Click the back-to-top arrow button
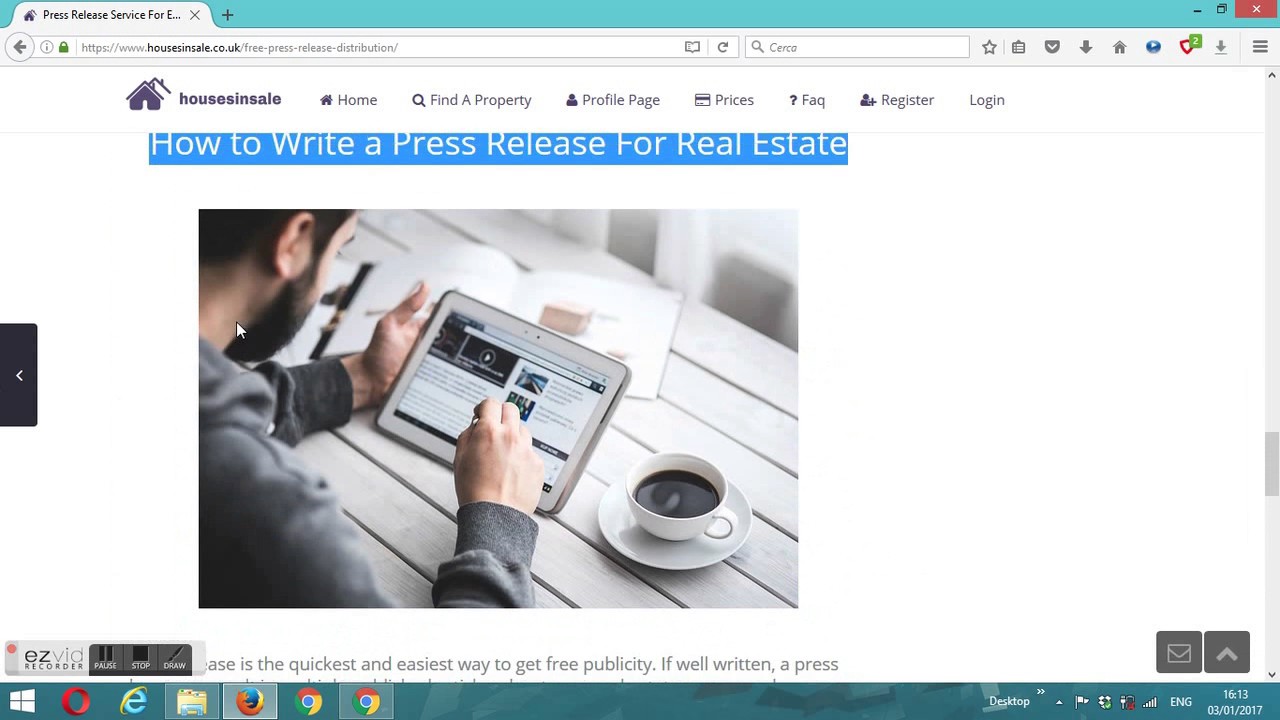The width and height of the screenshot is (1280, 720). pos(1227,653)
